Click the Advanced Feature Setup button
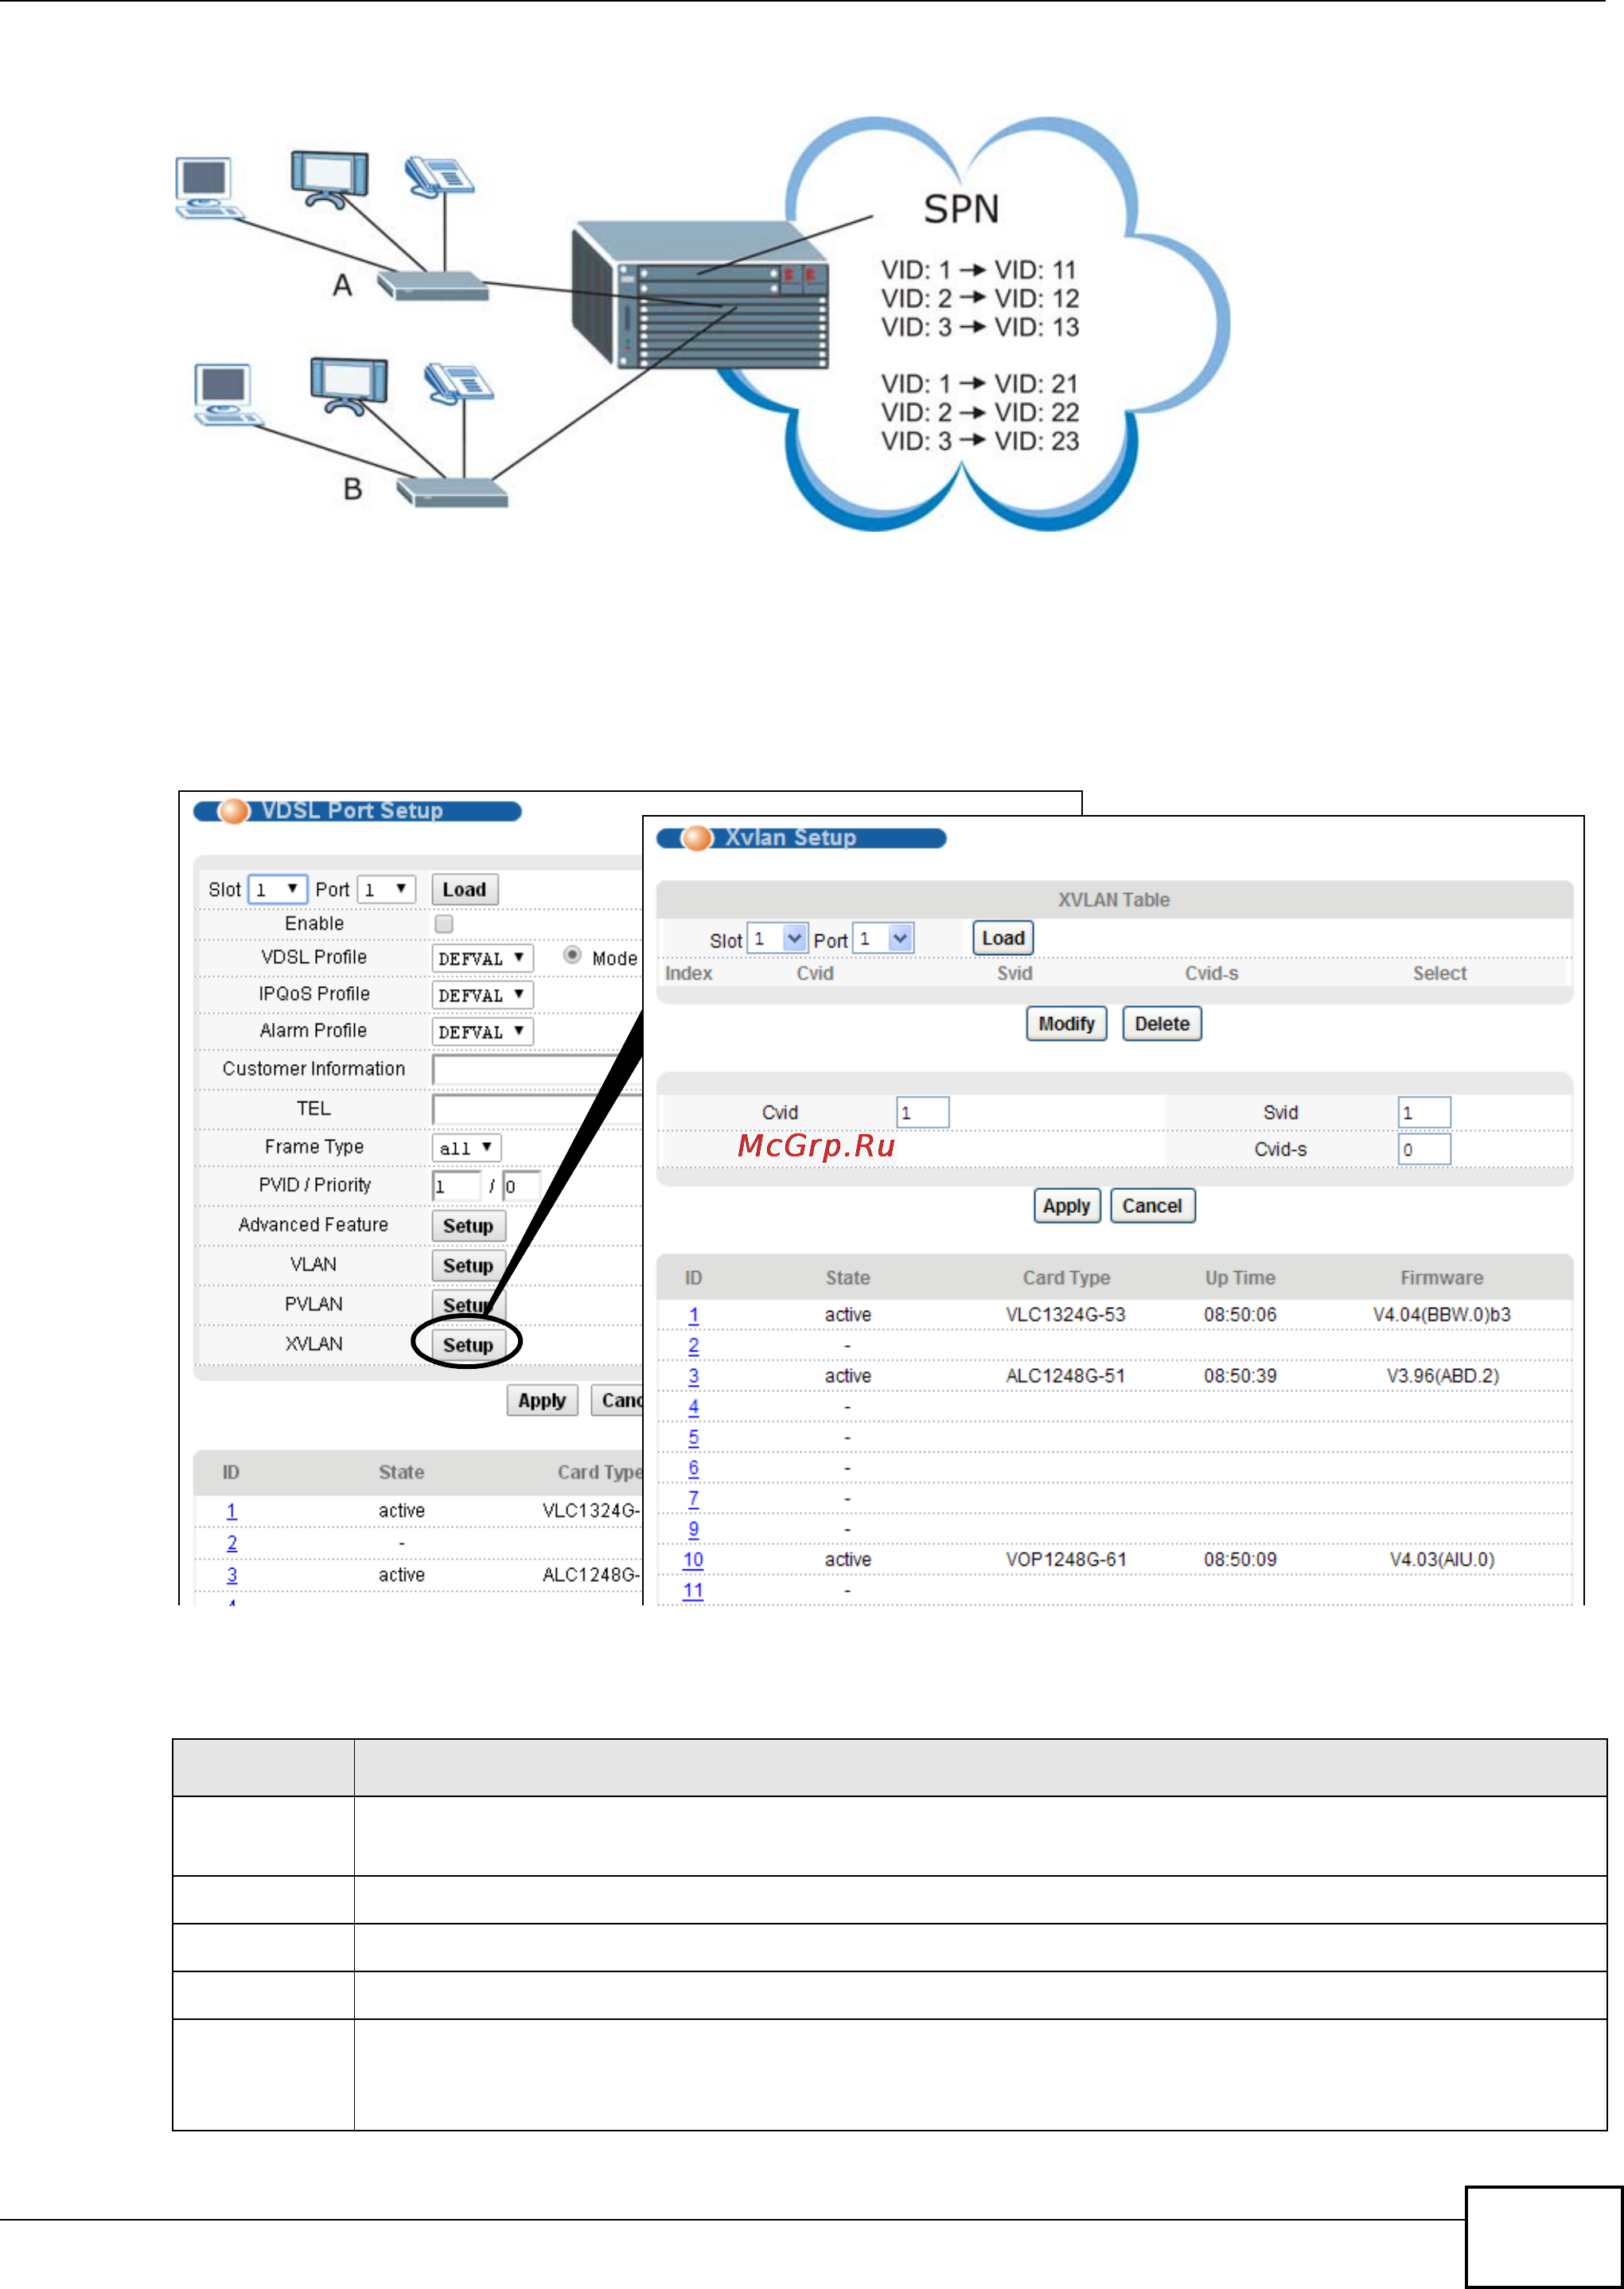Screen dimensions: 1624x2289 [467, 1225]
